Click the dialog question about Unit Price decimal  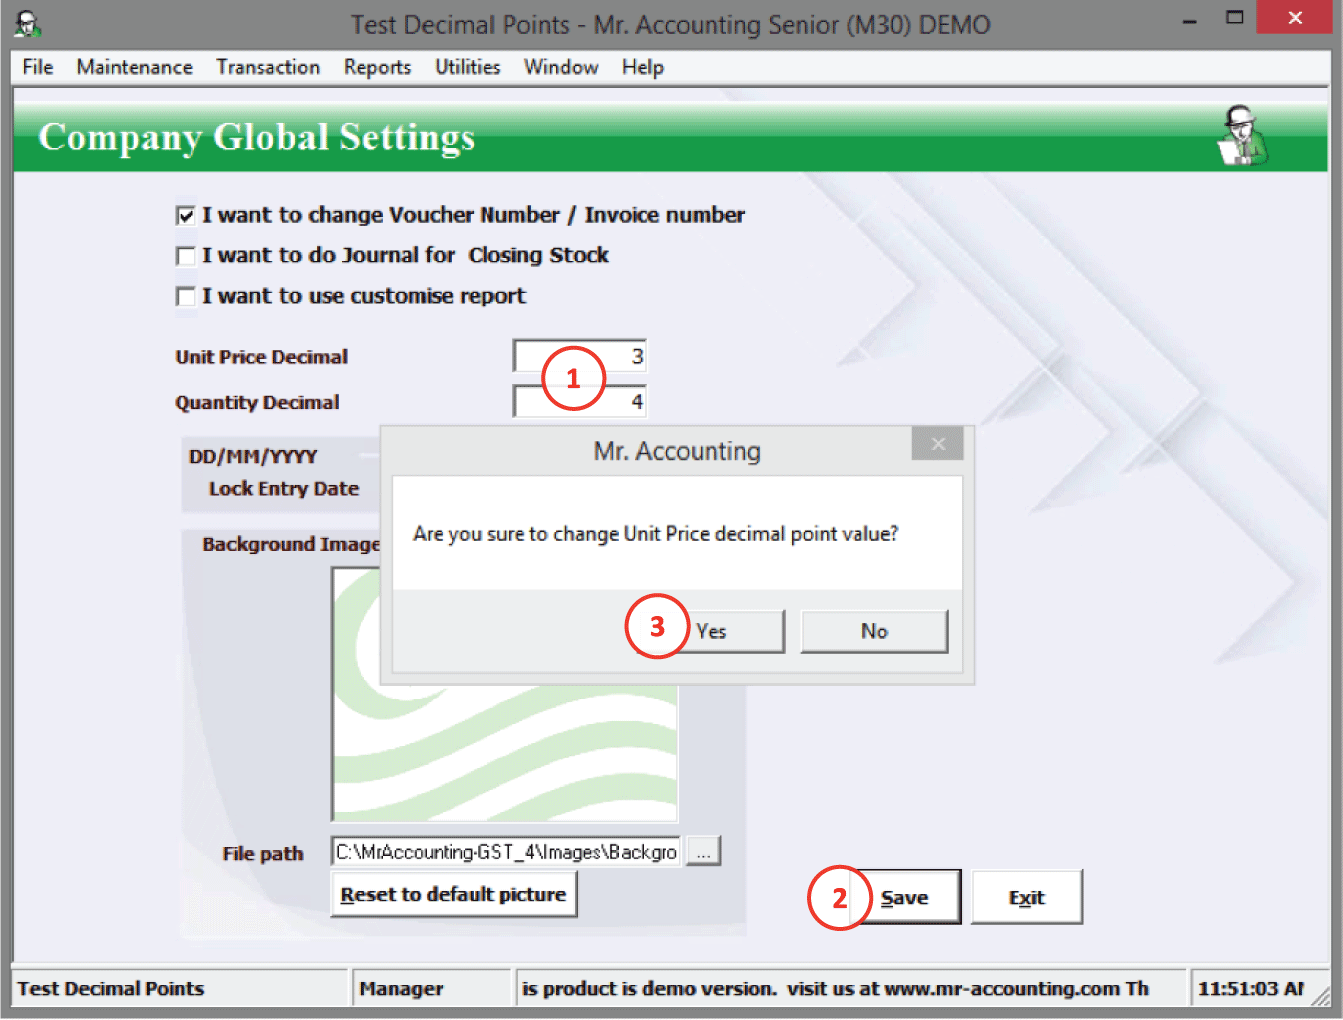coord(656,534)
